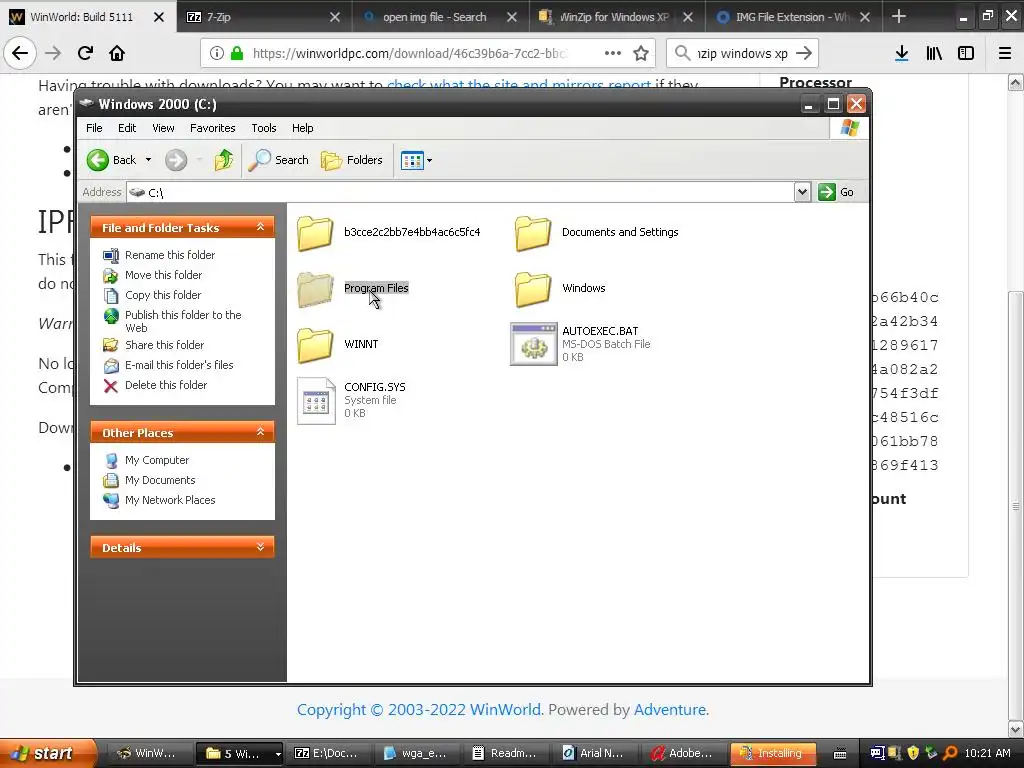Toggle the browser sidebar icon
This screenshot has width=1024, height=768.
pos(966,53)
